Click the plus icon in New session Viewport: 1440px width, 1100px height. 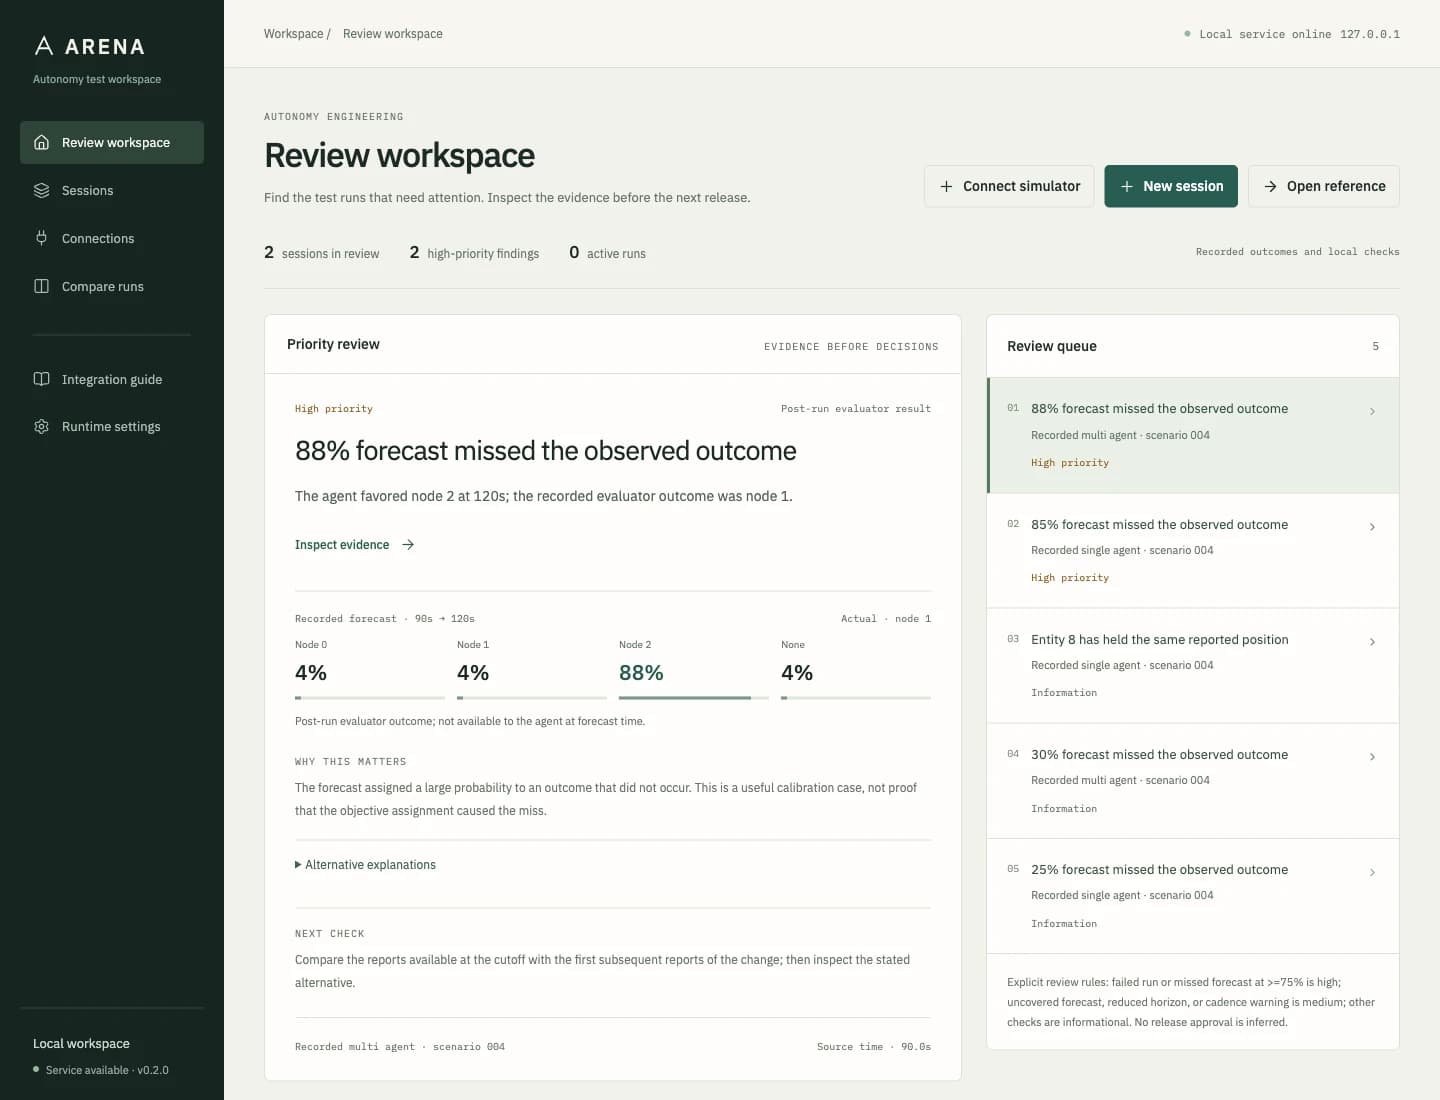[x=1126, y=186]
